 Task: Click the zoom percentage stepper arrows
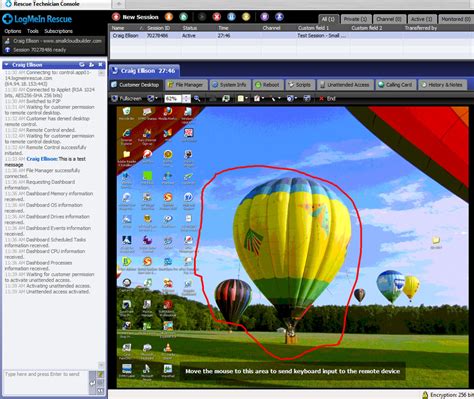[186, 98]
